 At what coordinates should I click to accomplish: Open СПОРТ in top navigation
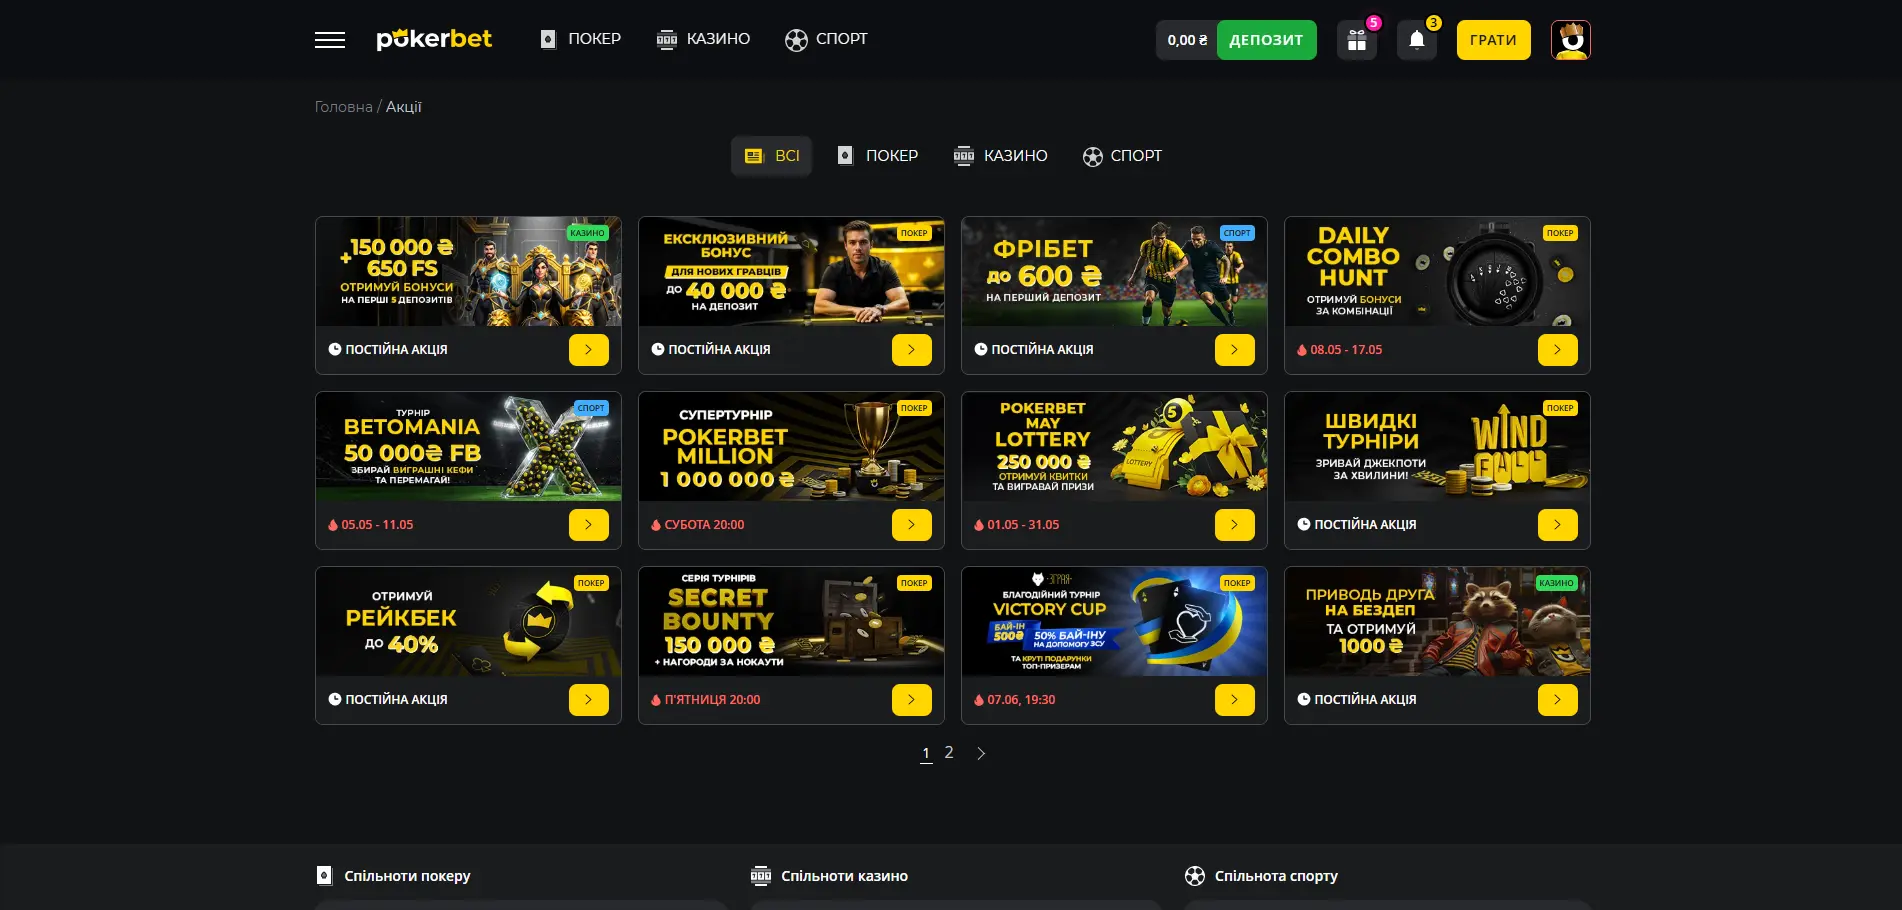tap(826, 39)
